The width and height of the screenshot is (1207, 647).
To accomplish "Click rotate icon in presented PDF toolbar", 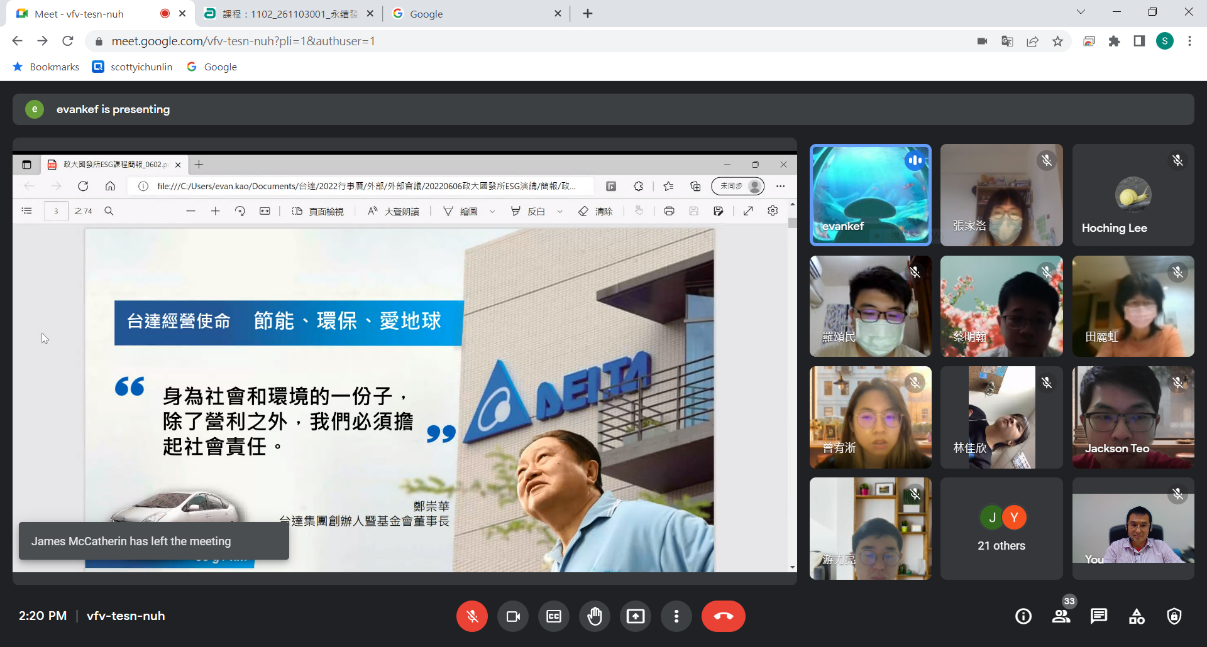I will (240, 211).
